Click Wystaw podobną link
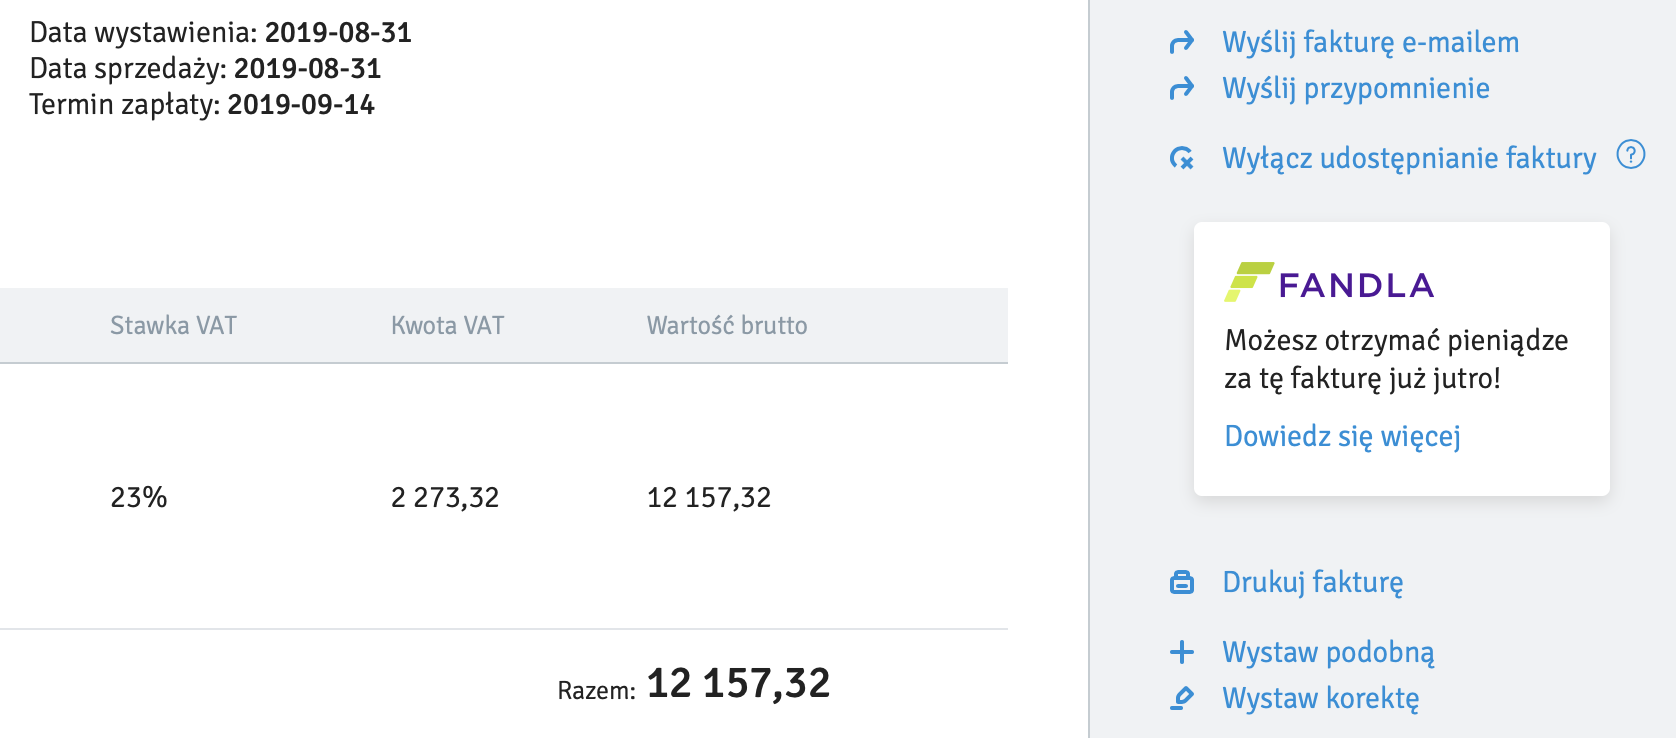 coord(1328,652)
